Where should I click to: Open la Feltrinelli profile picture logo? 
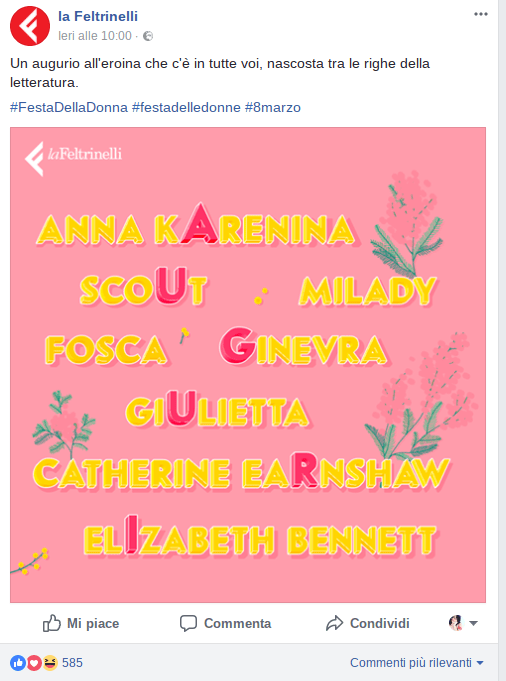tap(30, 26)
